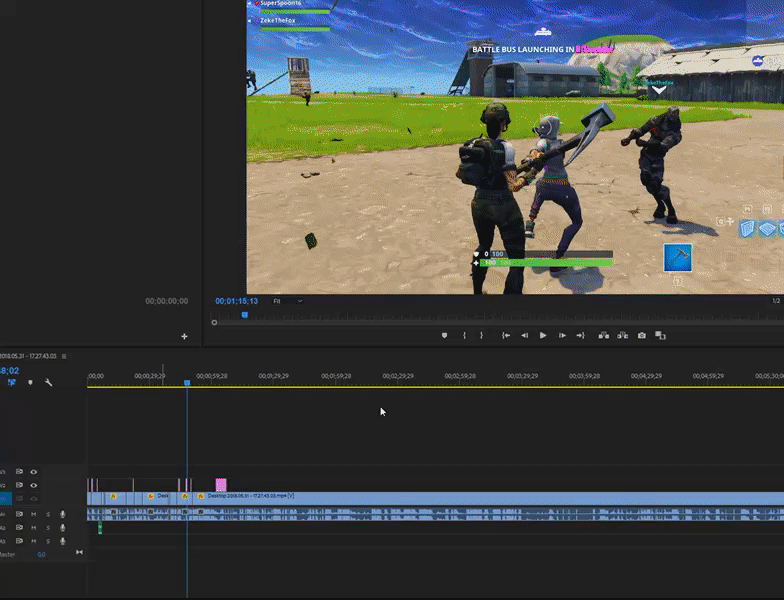Image resolution: width=784 pixels, height=600 pixels.
Task: Mute audio track A1
Action: click(34, 514)
